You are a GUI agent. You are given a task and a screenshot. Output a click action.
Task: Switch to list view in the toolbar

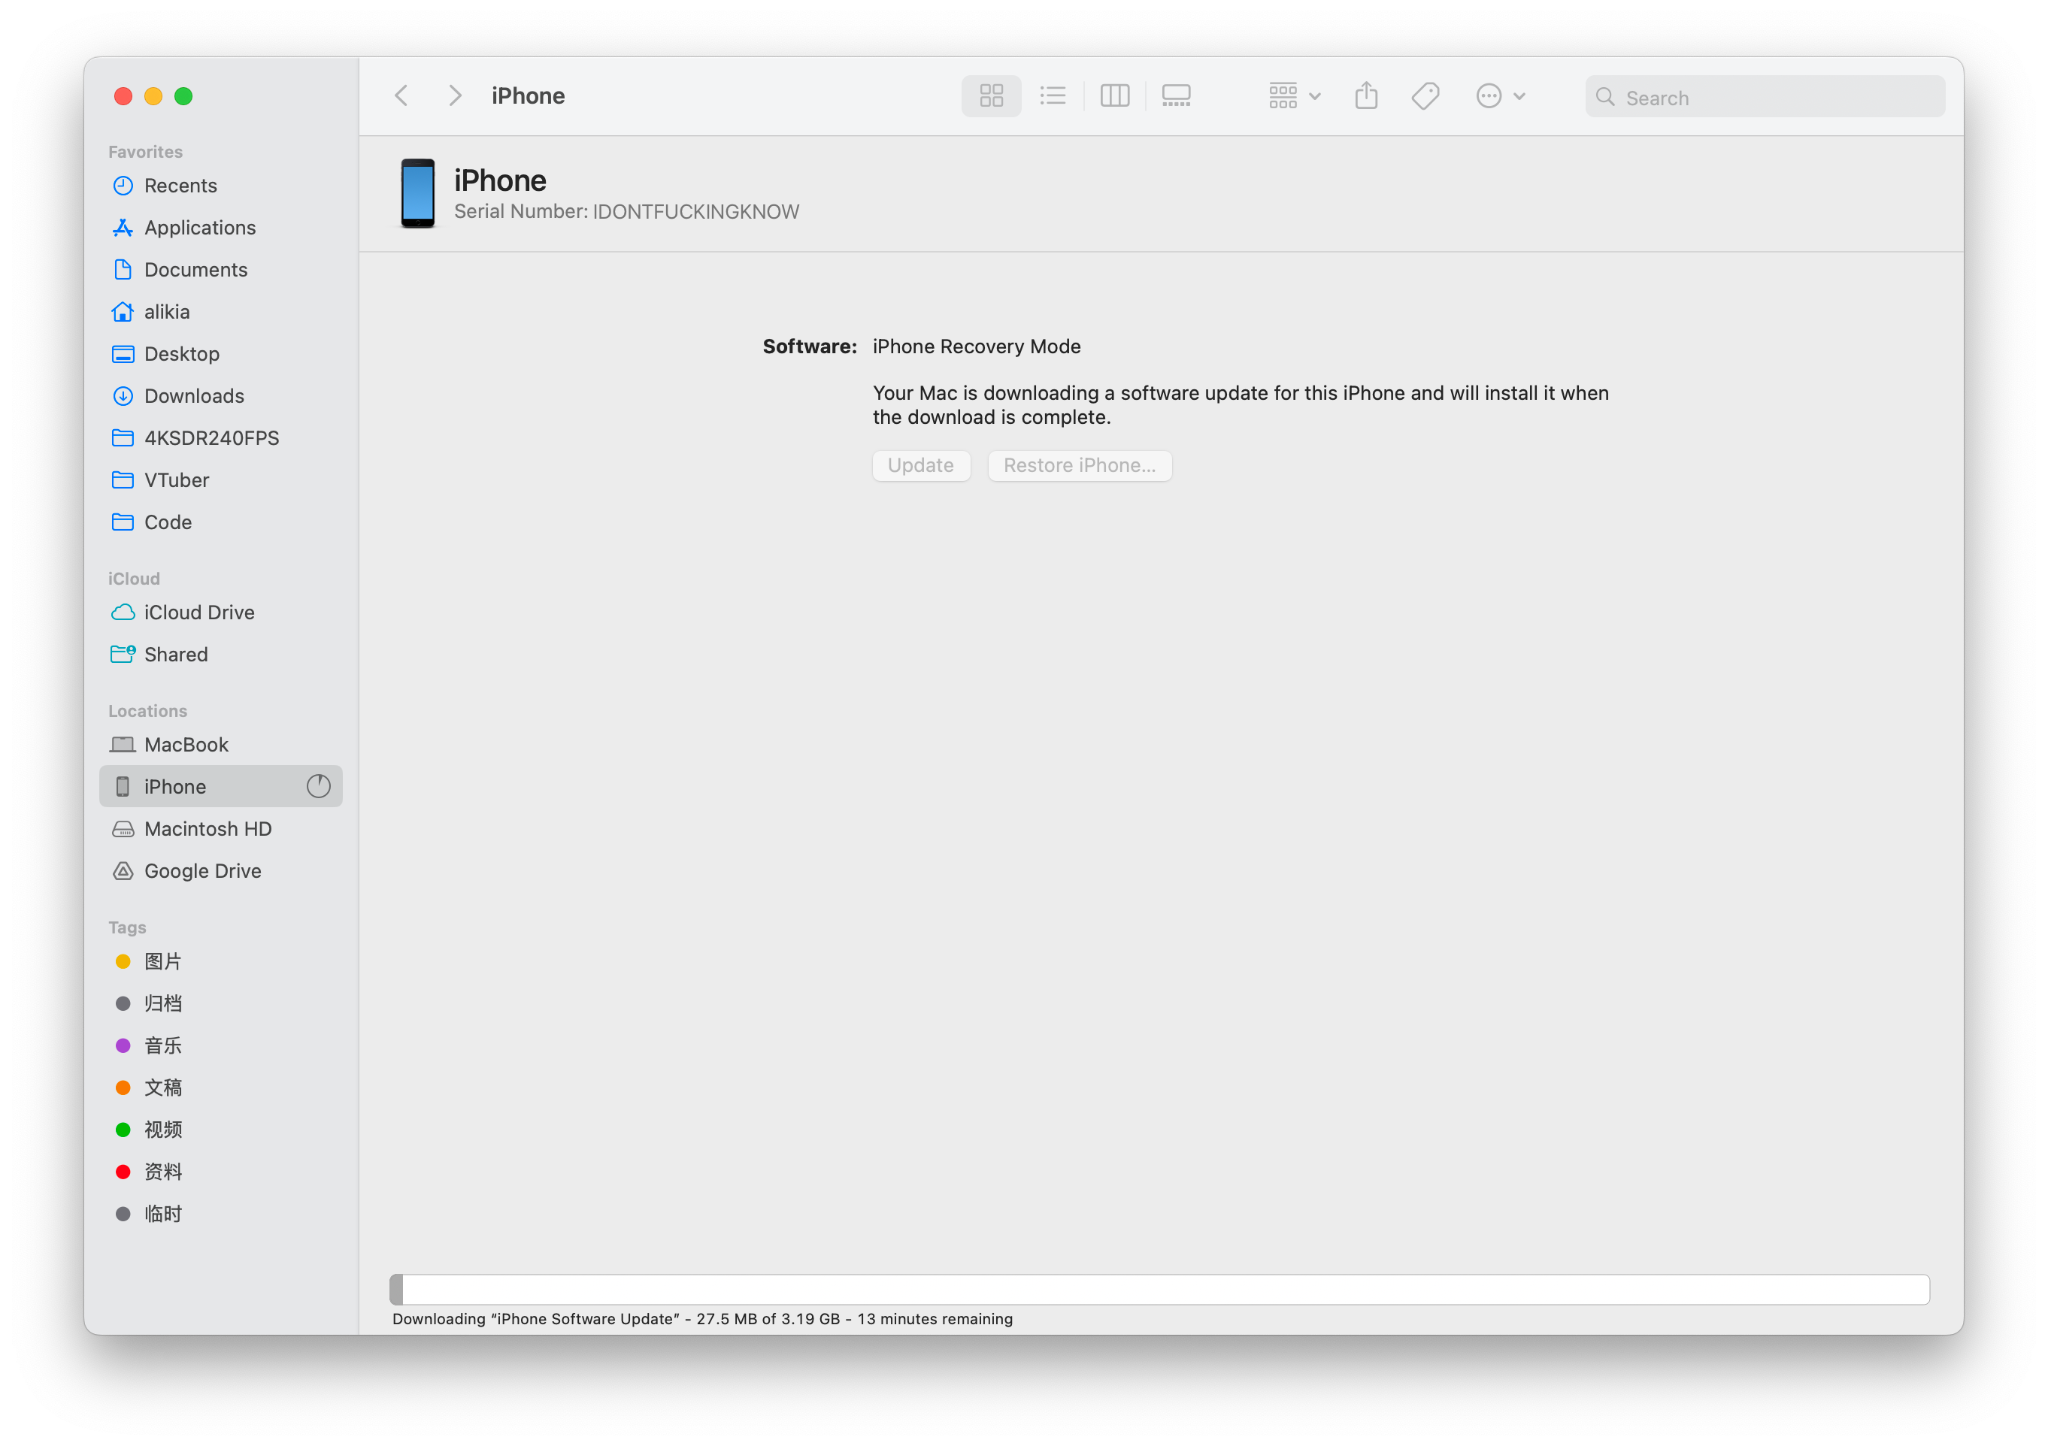1052,95
